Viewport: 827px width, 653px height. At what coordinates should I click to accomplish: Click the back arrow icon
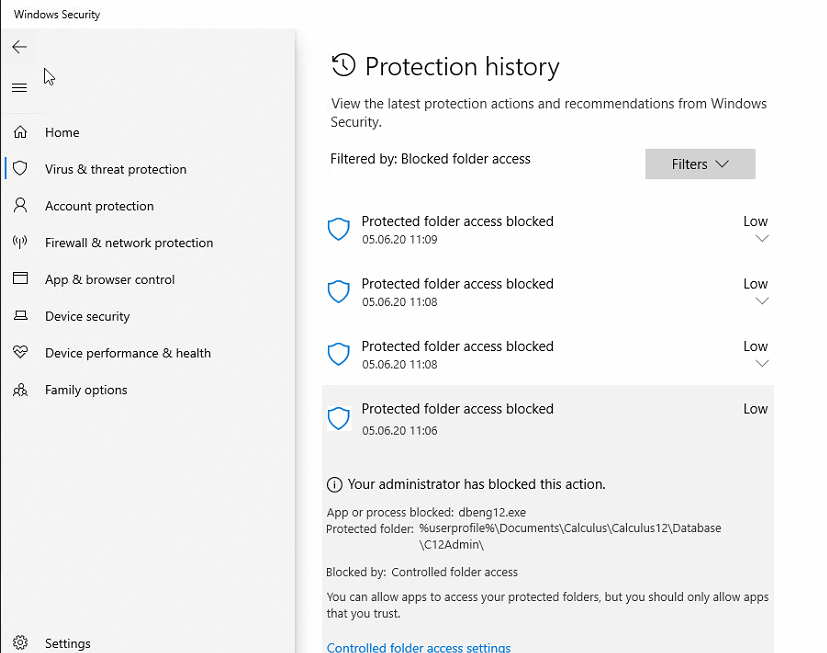(x=19, y=47)
